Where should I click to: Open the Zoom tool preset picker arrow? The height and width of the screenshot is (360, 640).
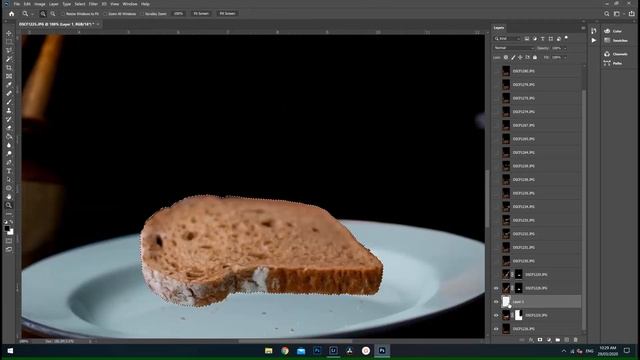(x=32, y=14)
